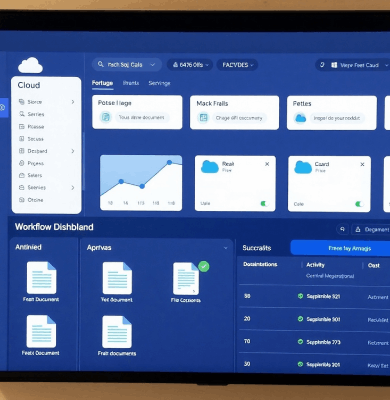Click the Chage olfi coccamety pill

pyautogui.click(x=239, y=118)
